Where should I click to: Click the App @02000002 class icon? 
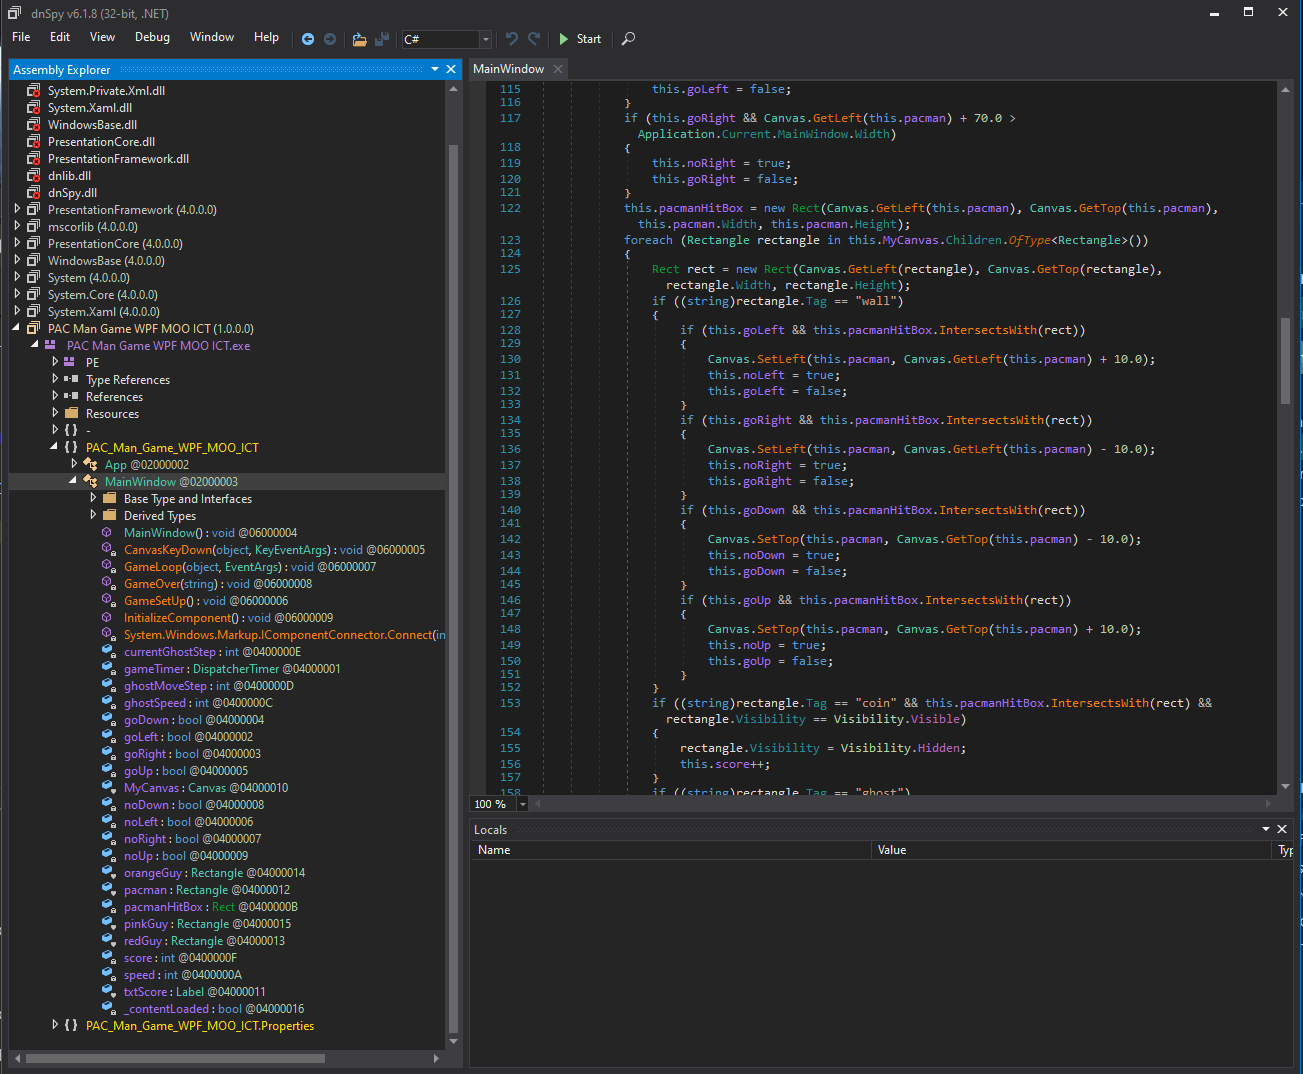[x=90, y=465]
